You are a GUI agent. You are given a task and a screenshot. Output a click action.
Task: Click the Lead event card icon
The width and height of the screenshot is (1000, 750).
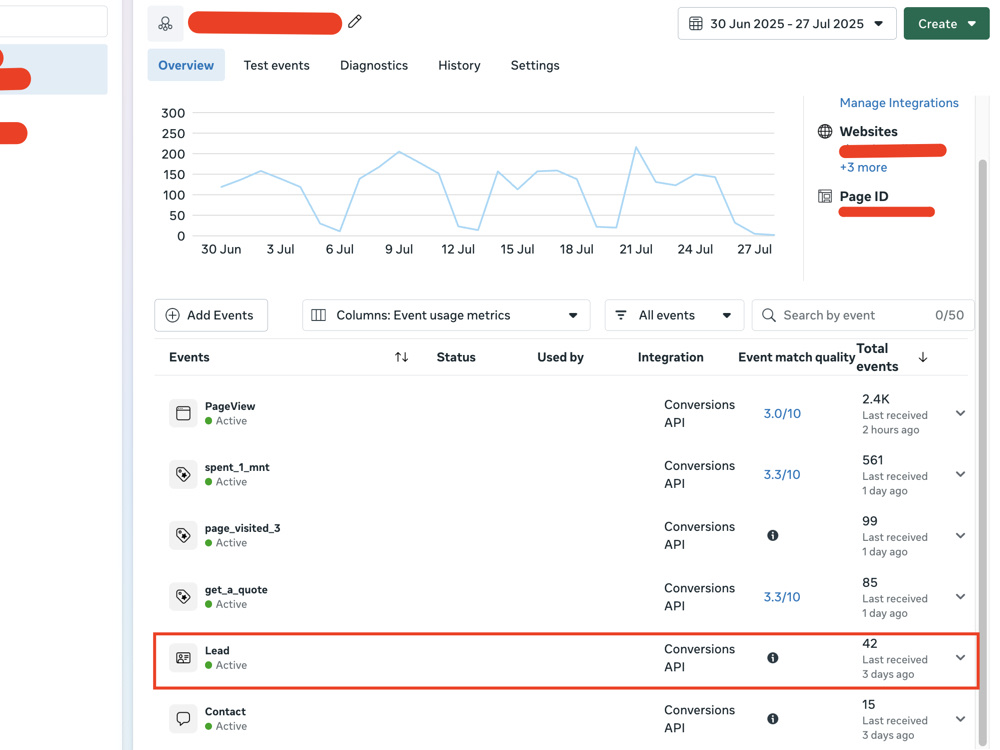pos(183,658)
